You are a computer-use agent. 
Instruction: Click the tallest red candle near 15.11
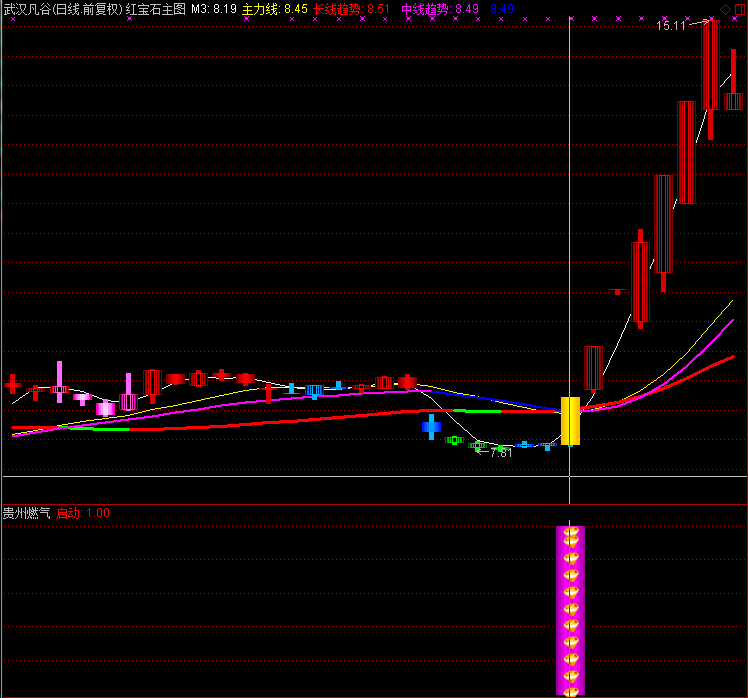710,65
